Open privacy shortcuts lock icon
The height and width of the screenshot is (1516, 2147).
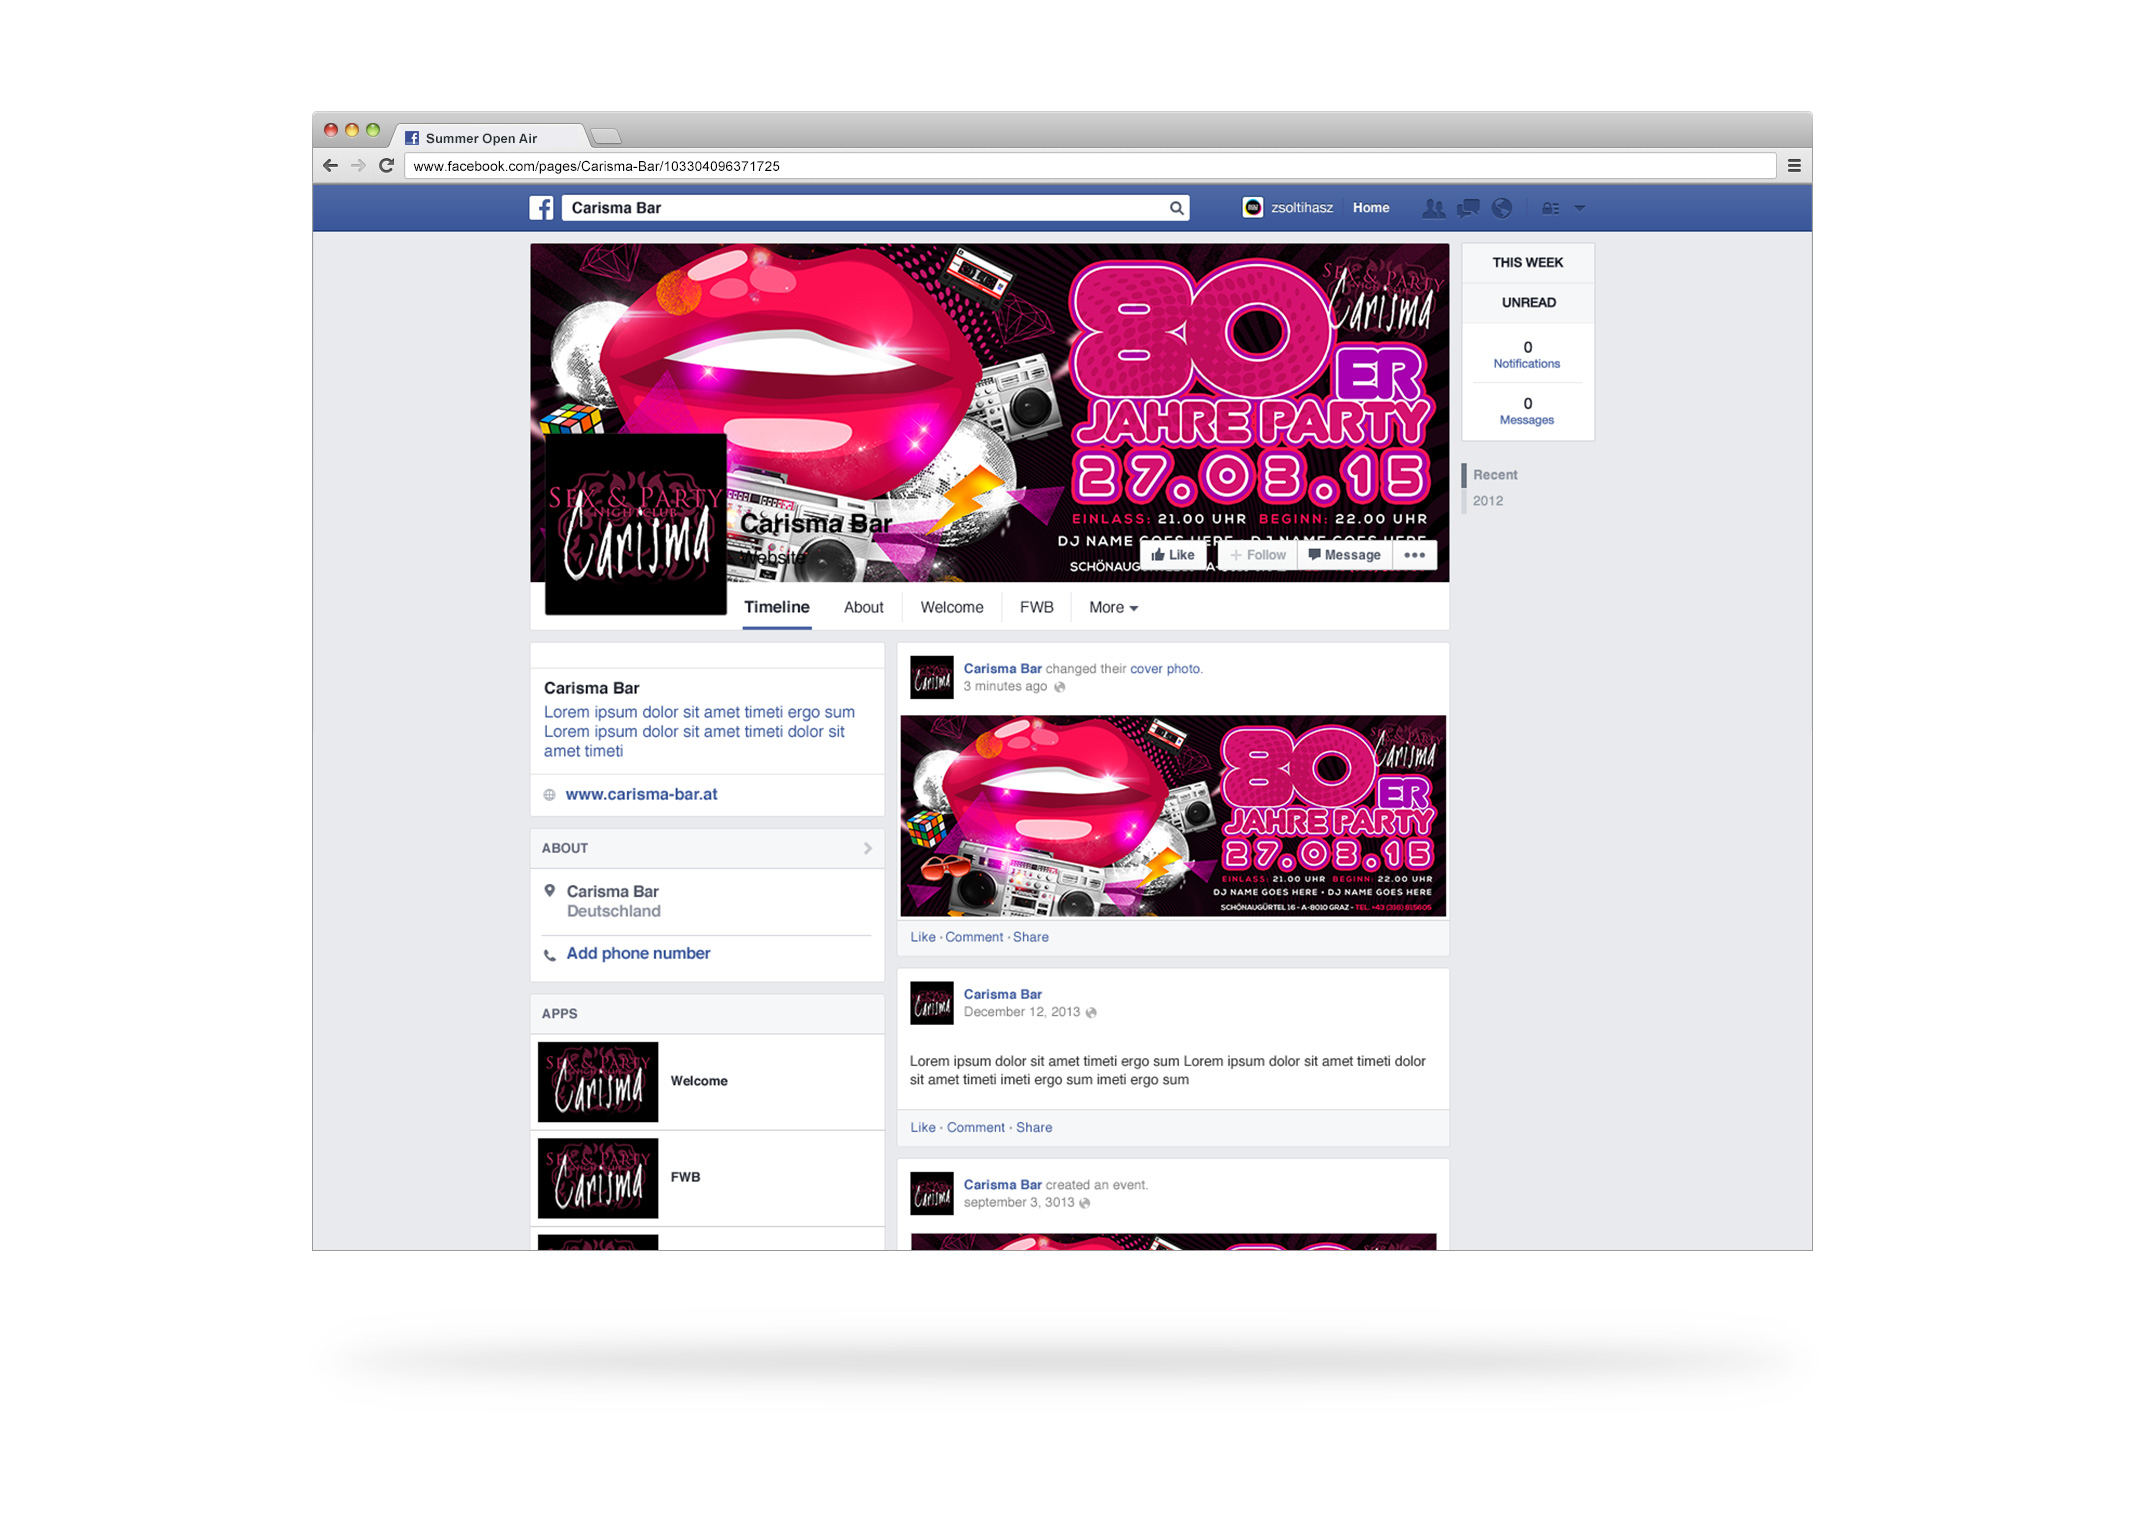pyautogui.click(x=1551, y=208)
